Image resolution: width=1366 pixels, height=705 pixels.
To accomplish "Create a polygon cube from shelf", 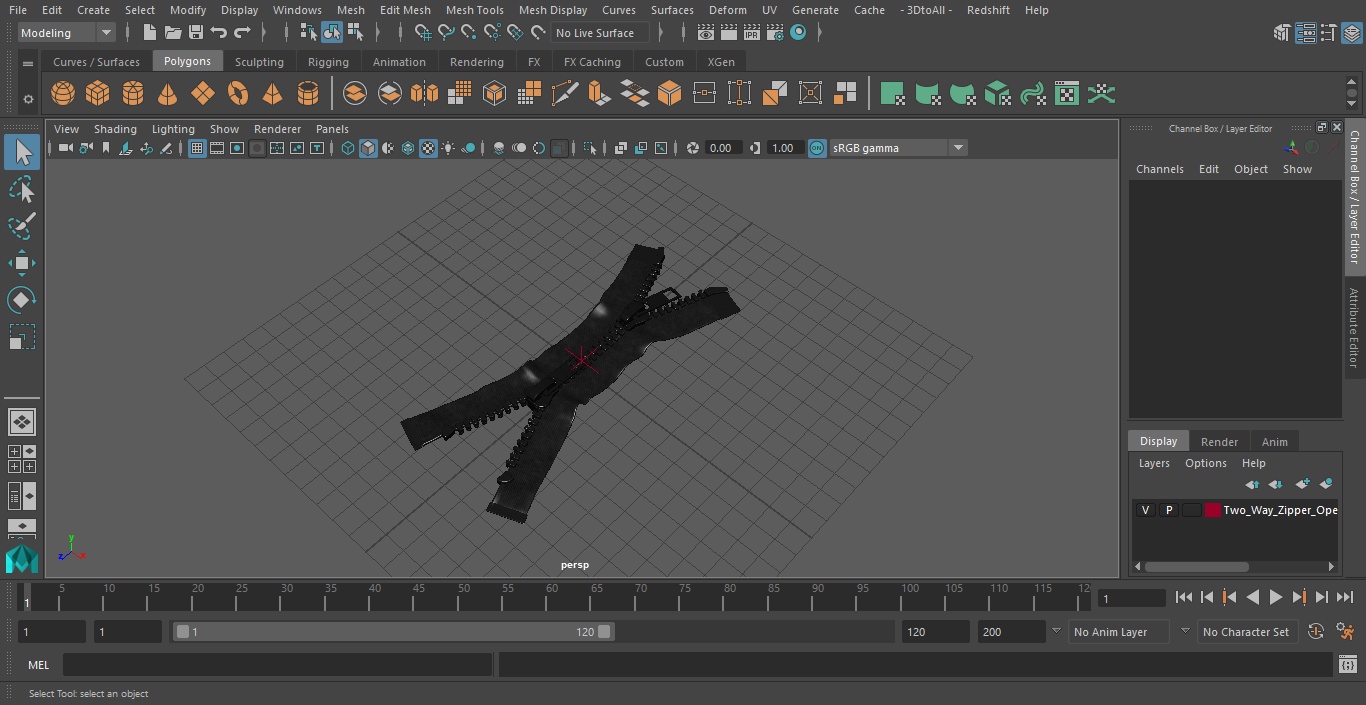I will click(98, 94).
